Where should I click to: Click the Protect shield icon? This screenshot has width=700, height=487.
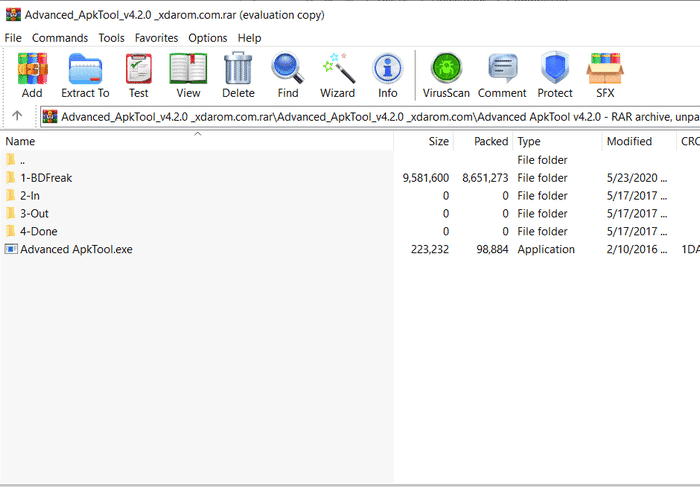pyautogui.click(x=555, y=67)
